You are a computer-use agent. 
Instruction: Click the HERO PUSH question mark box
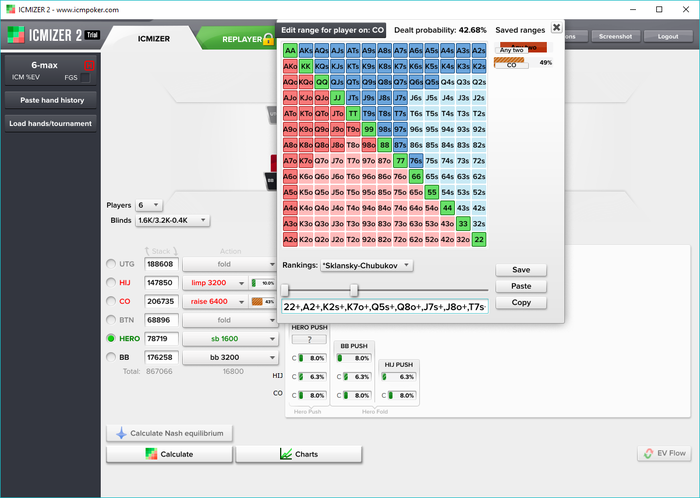(309, 339)
